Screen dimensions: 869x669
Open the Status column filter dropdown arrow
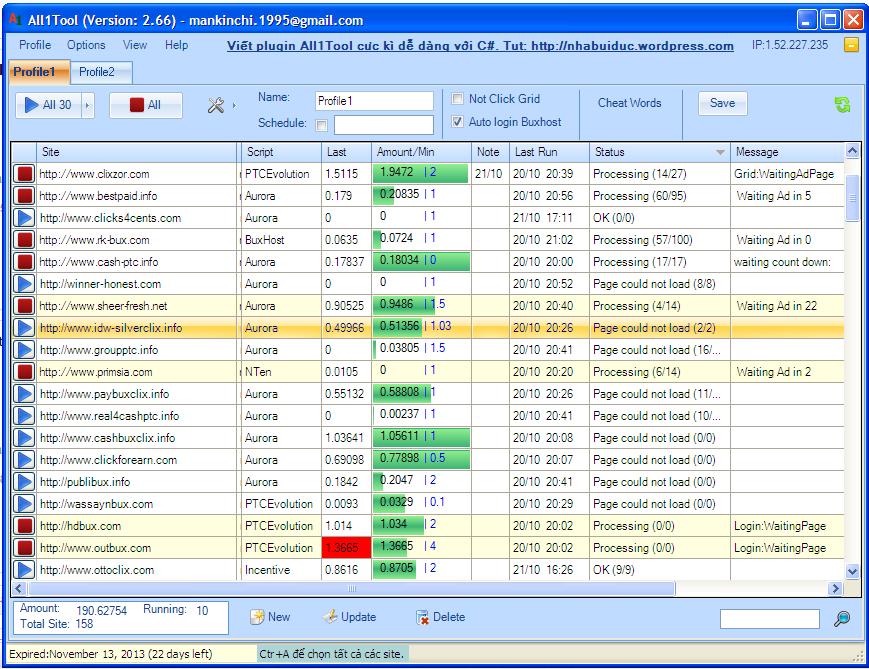point(720,153)
